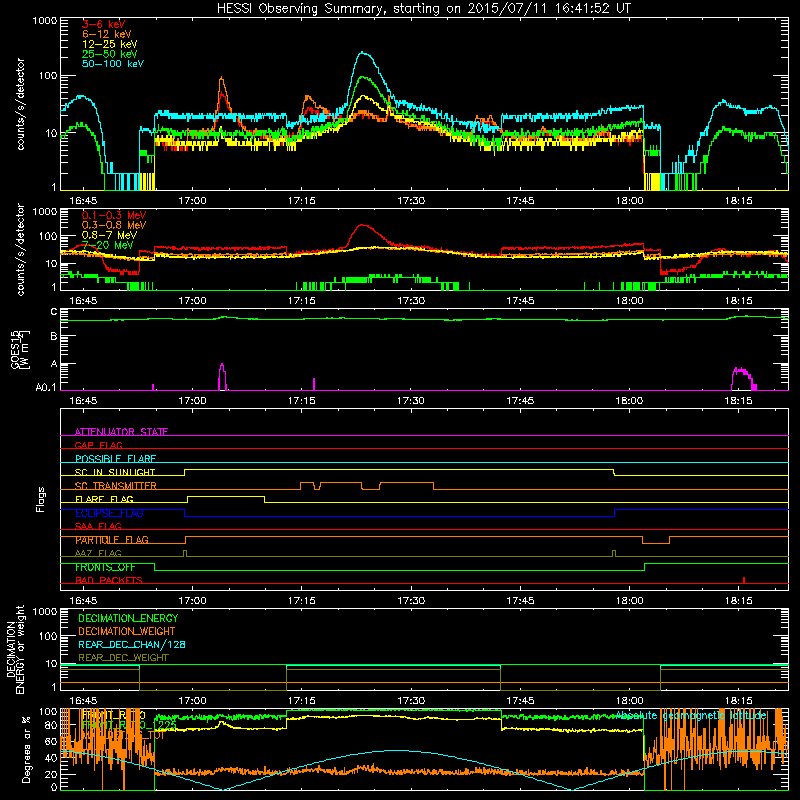Screen dimensions: 800x800
Task: Click the GAP_FLAG label
Action: 98,445
